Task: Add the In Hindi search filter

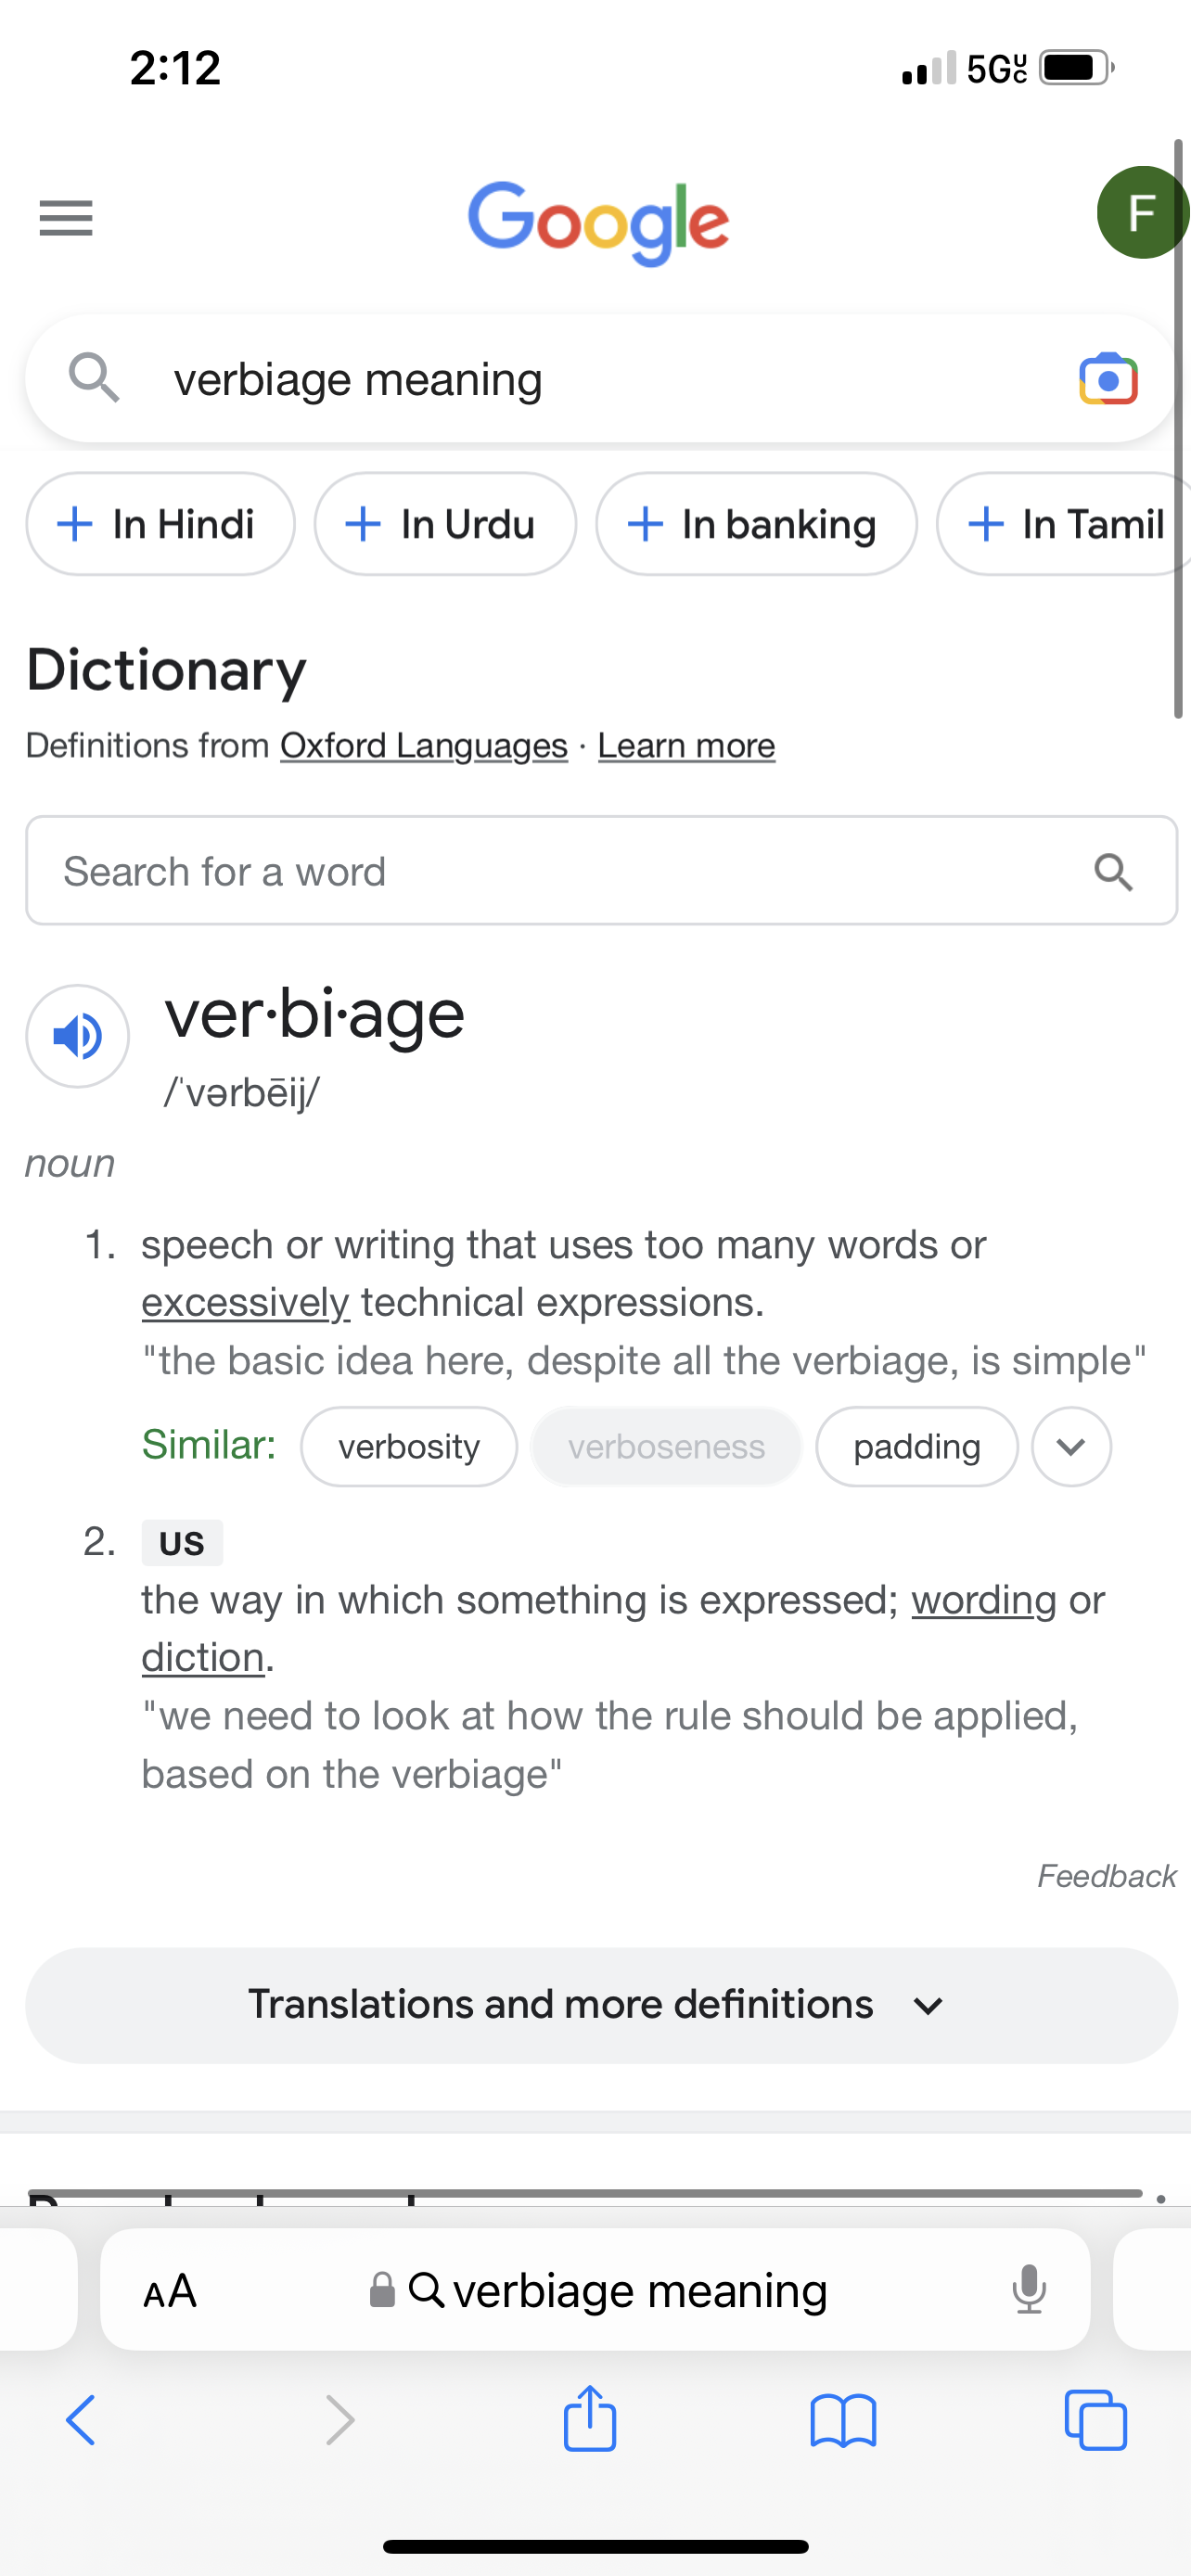Action: tap(160, 524)
